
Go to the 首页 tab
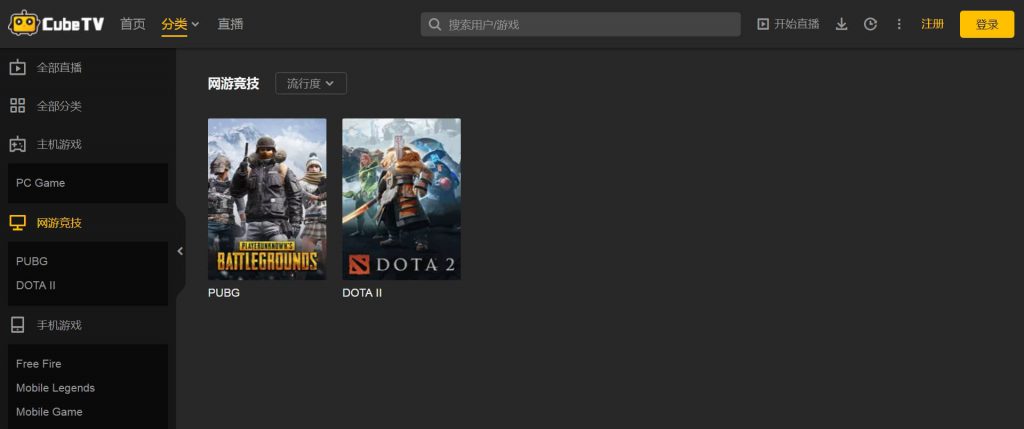click(133, 24)
